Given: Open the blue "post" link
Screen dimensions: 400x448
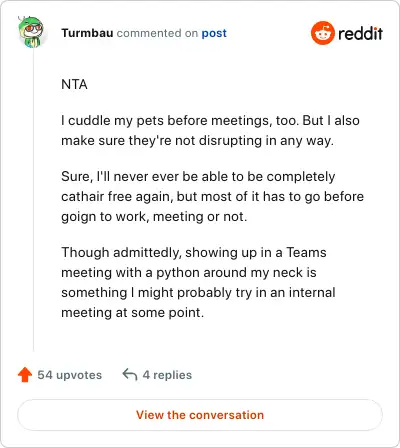Looking at the screenshot, I should click(214, 33).
